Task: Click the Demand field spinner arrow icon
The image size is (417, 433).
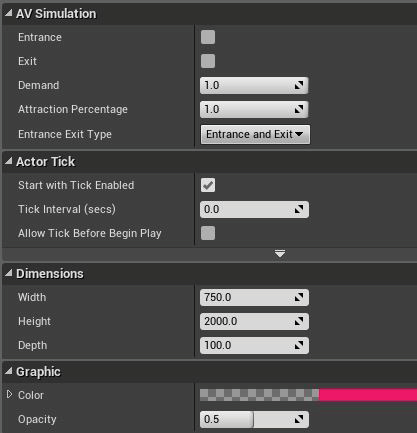Action: (x=299, y=85)
